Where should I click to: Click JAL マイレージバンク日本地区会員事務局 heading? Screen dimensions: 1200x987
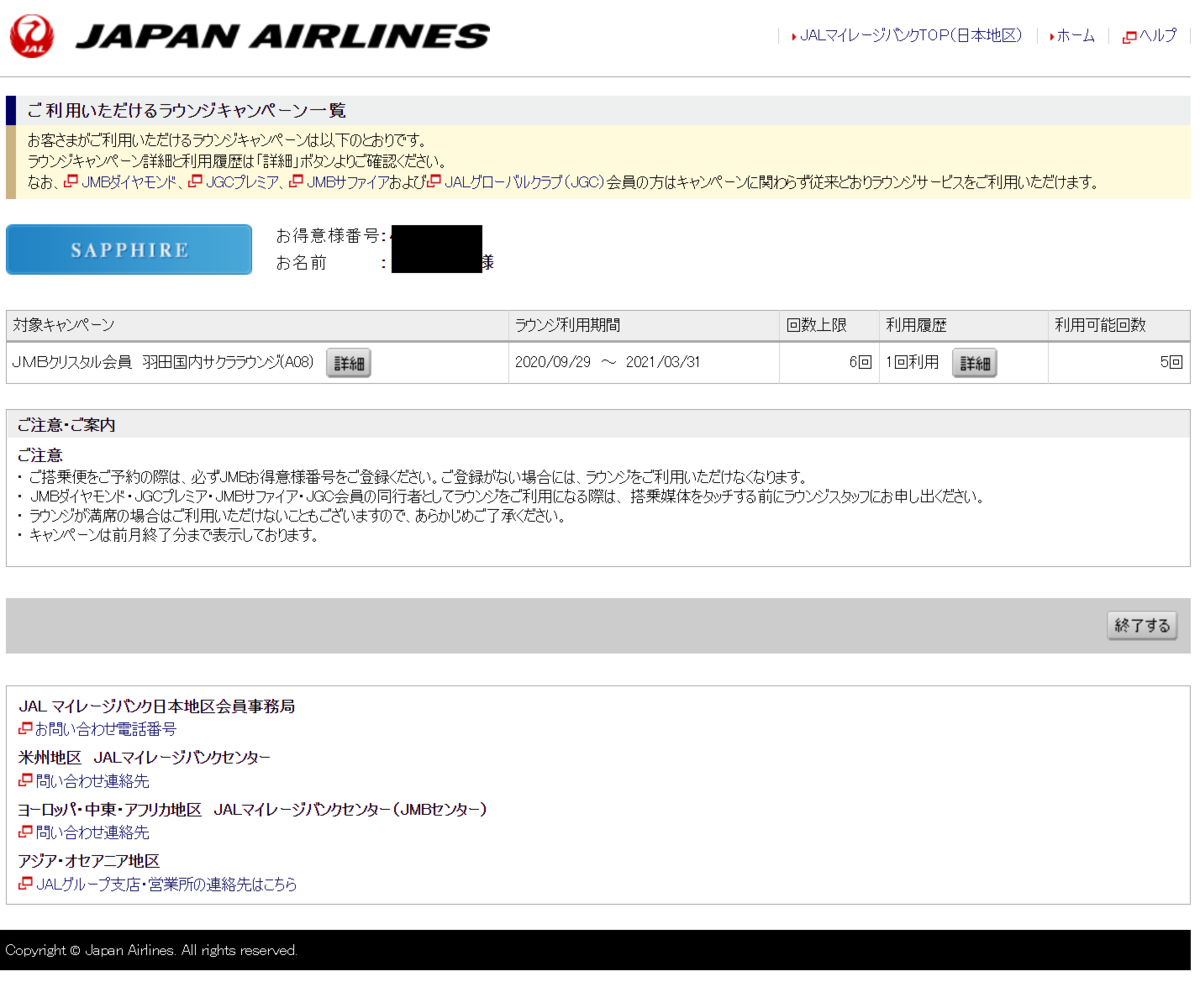click(157, 706)
